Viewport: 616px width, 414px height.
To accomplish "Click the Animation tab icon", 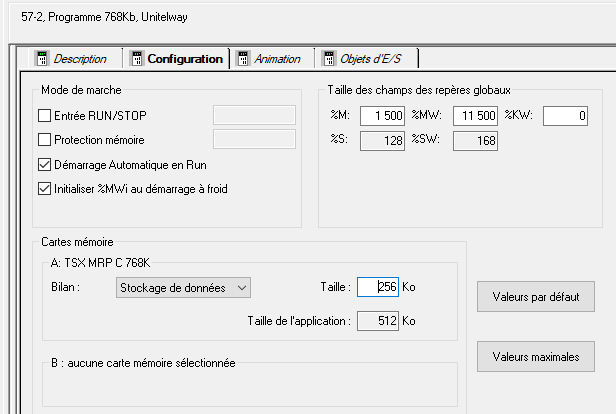I will click(x=243, y=59).
